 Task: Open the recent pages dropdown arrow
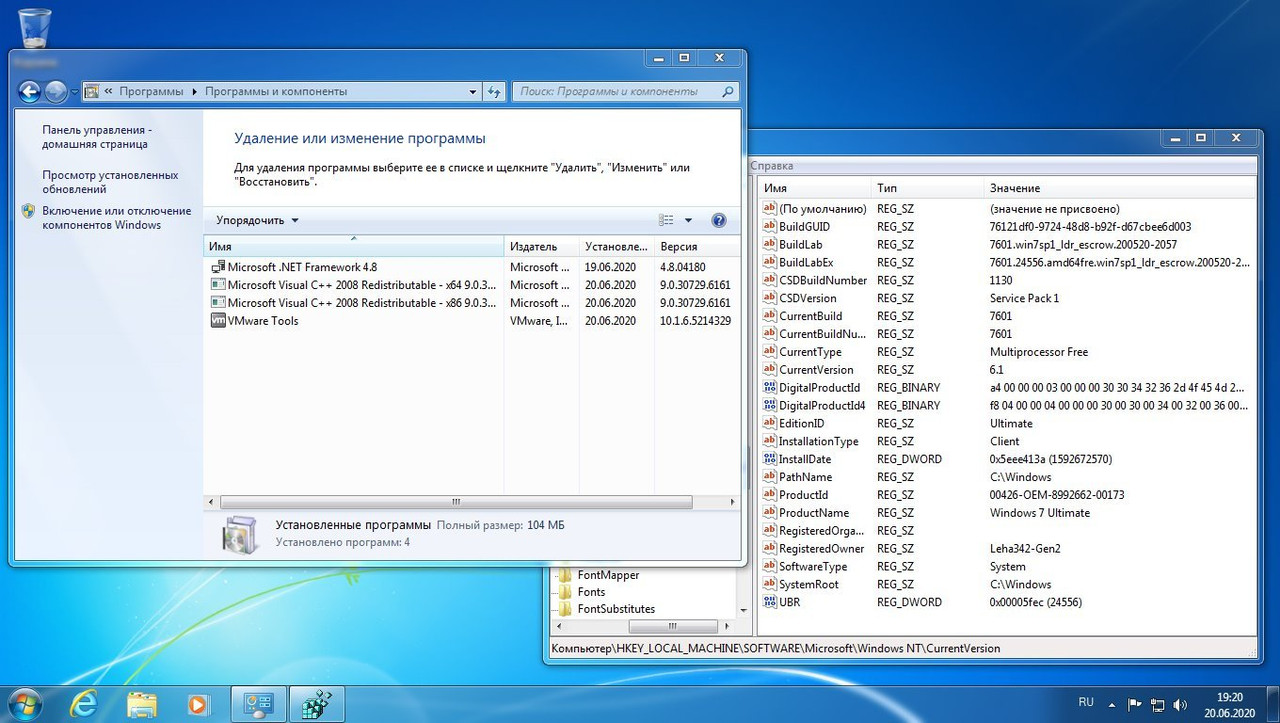tap(75, 92)
